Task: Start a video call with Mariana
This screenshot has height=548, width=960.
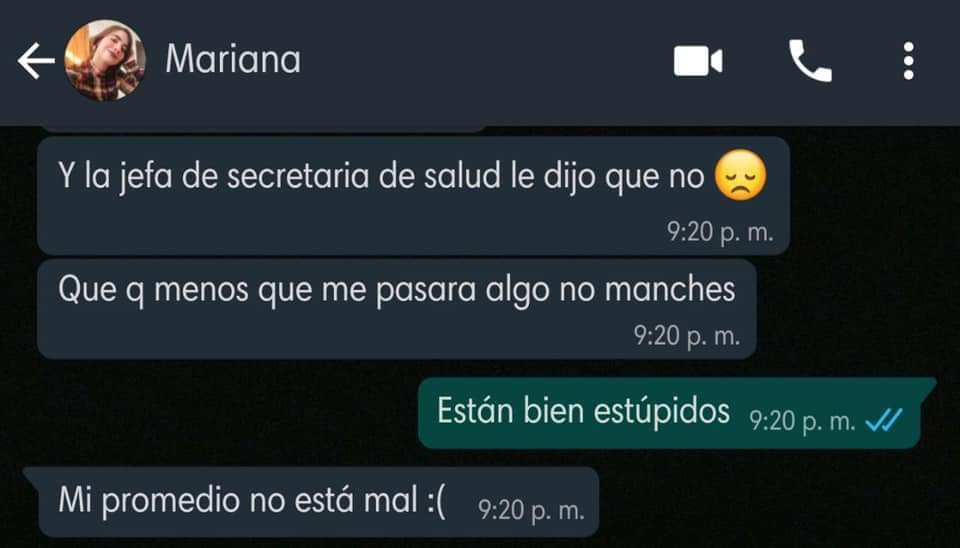Action: tap(698, 61)
